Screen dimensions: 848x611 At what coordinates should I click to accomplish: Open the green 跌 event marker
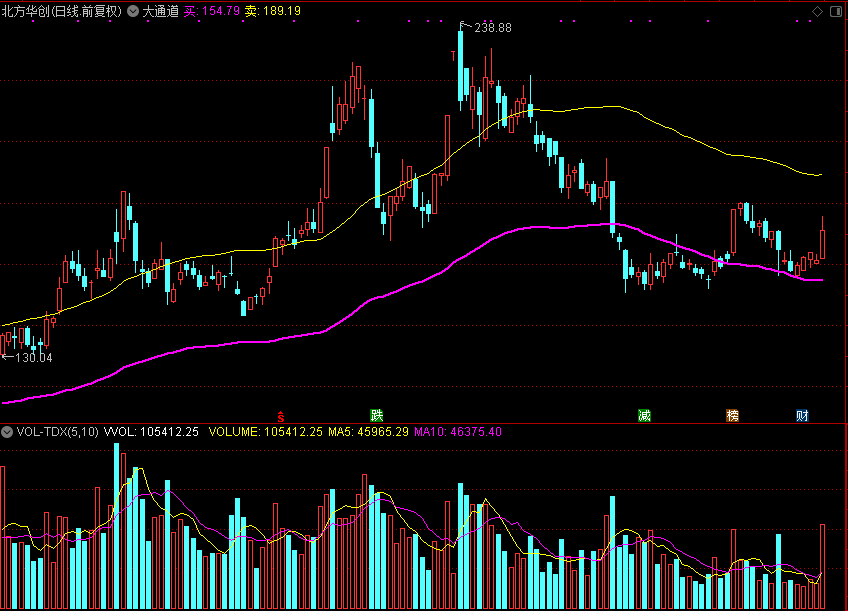coord(376,415)
